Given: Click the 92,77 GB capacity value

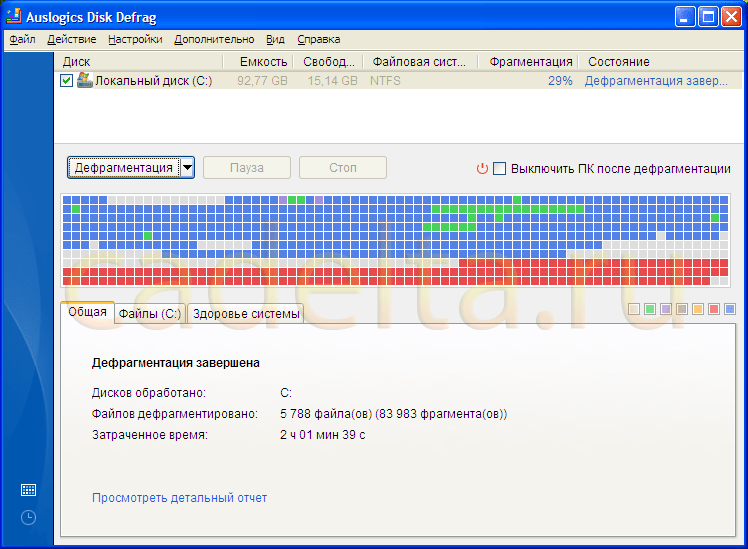Looking at the screenshot, I should (262, 81).
